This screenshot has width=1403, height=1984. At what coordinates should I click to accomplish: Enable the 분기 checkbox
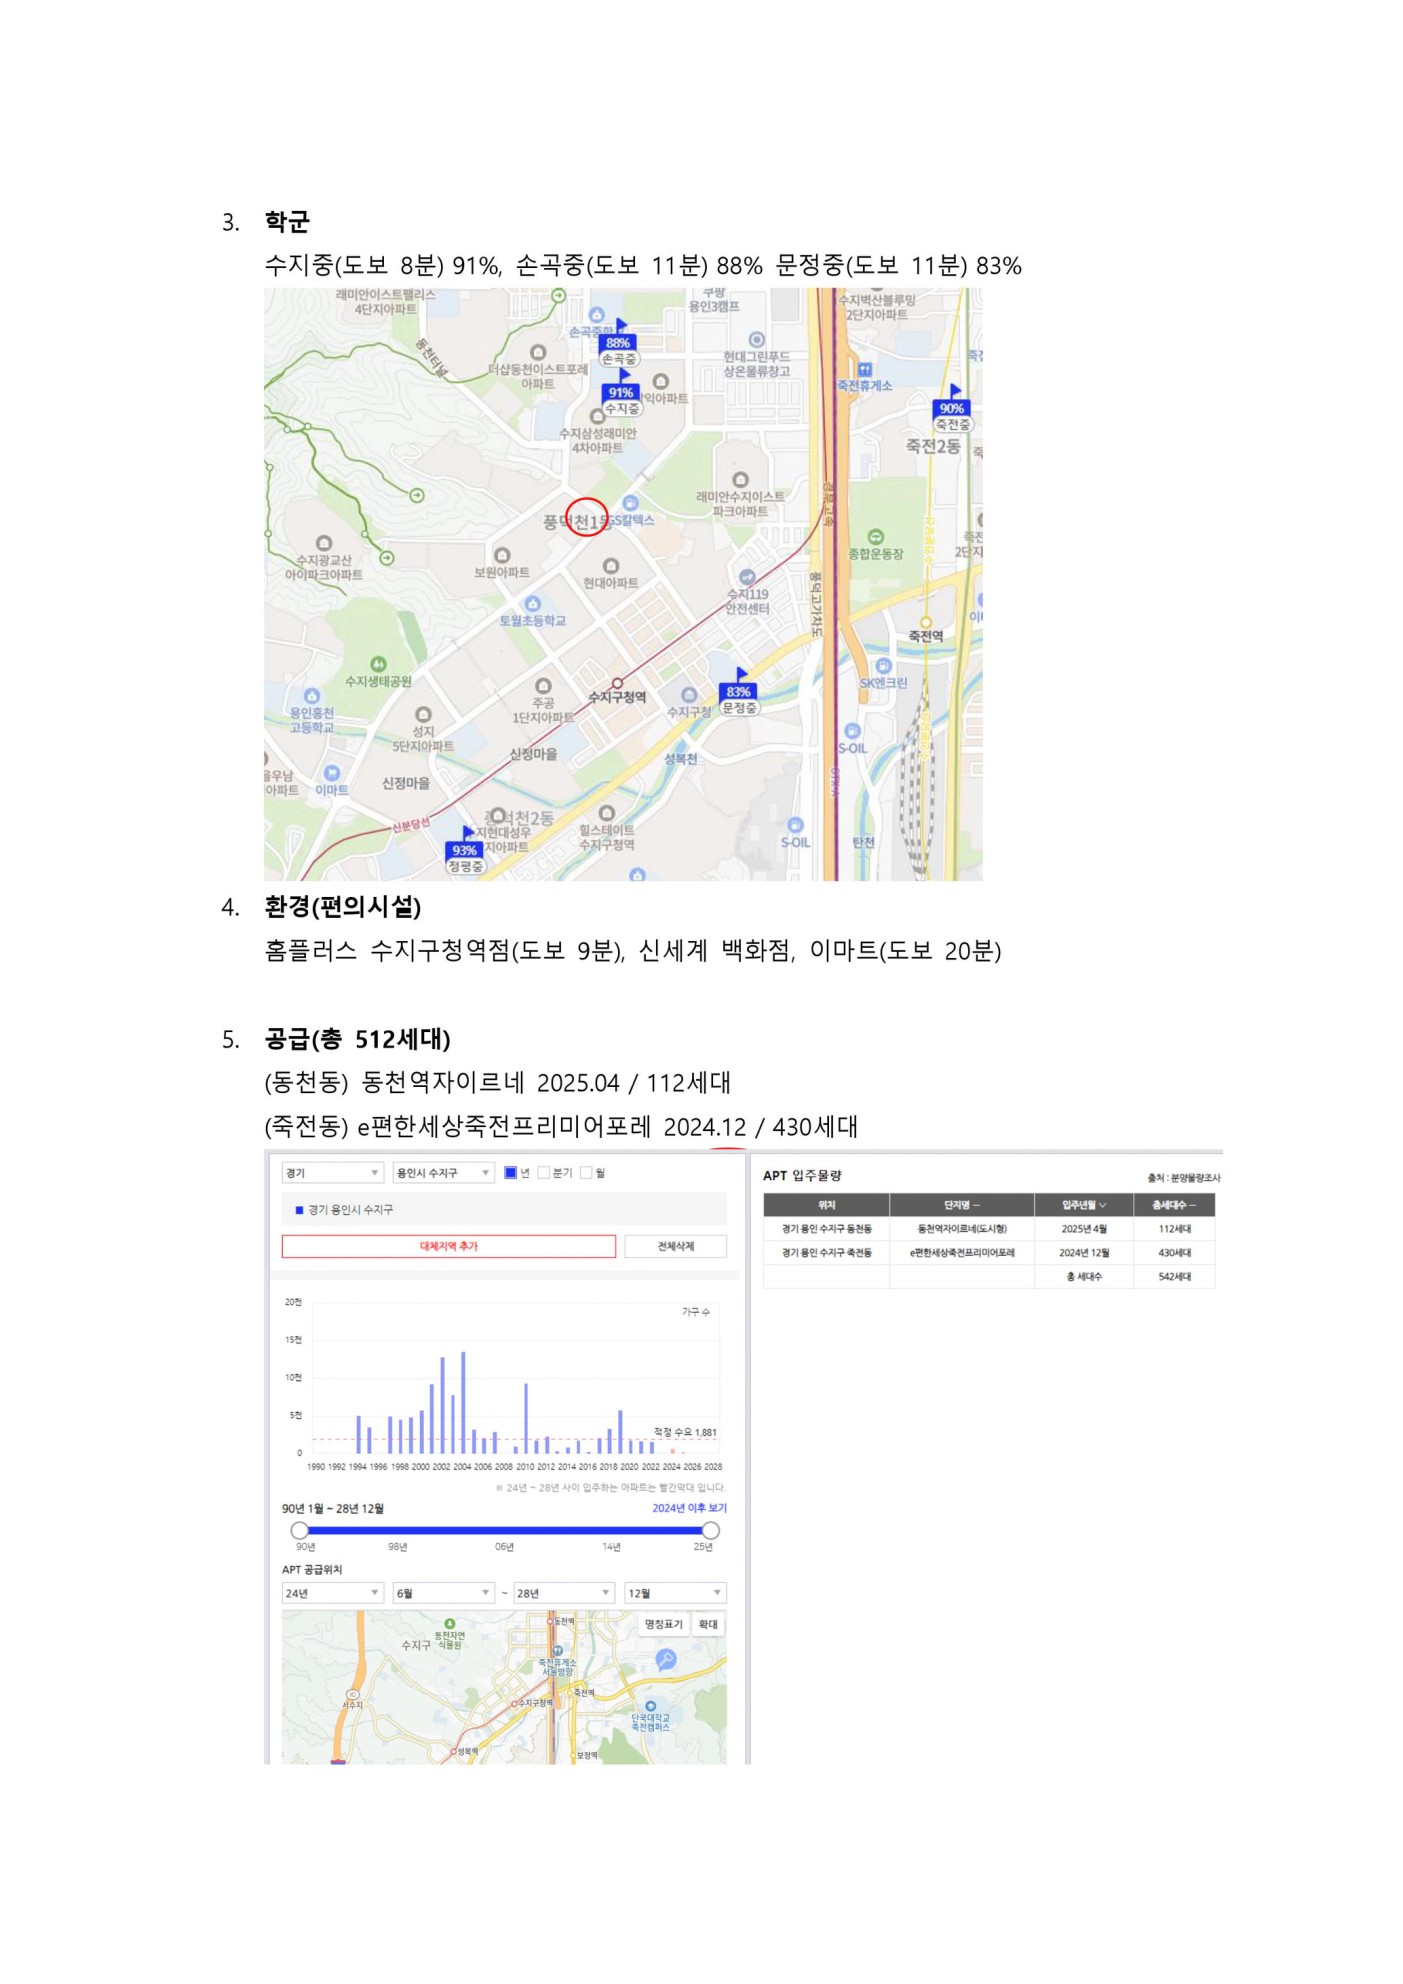click(544, 1173)
